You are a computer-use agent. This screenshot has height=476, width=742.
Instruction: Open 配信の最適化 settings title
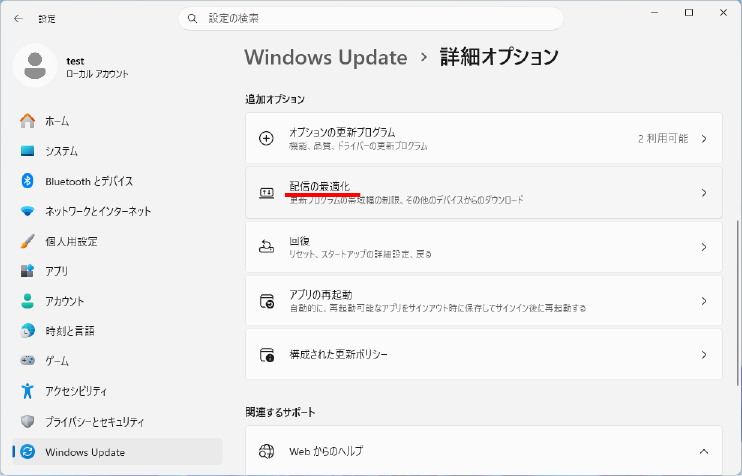[320, 186]
